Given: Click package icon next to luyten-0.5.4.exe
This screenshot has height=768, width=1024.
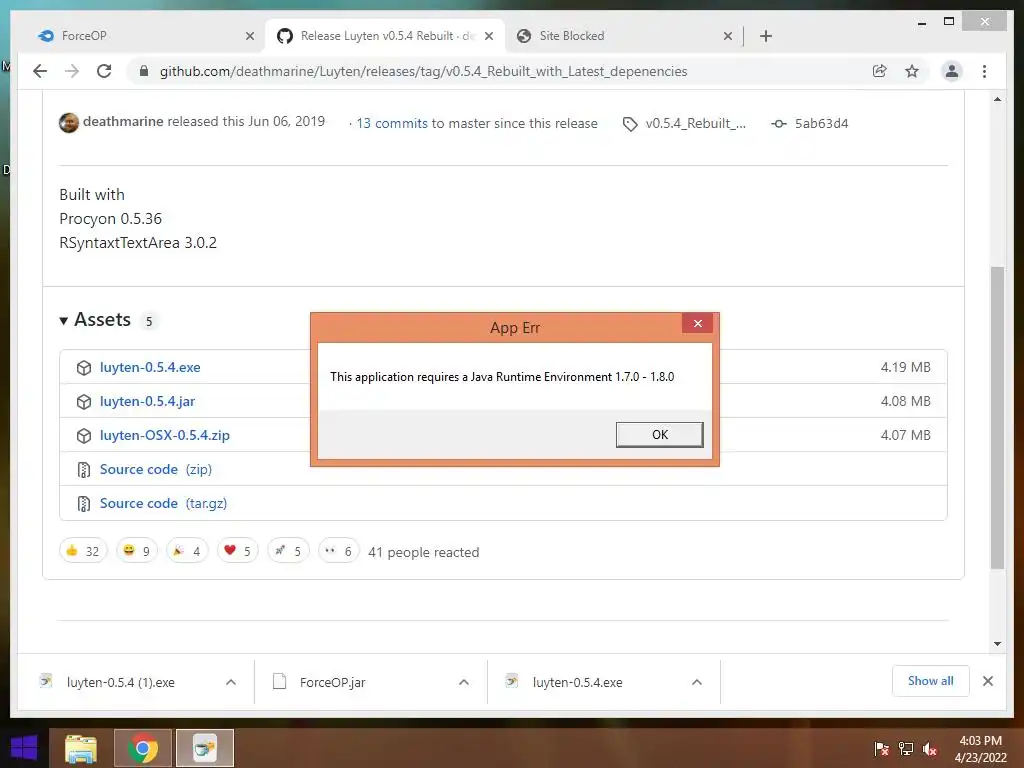Looking at the screenshot, I should tap(84, 368).
